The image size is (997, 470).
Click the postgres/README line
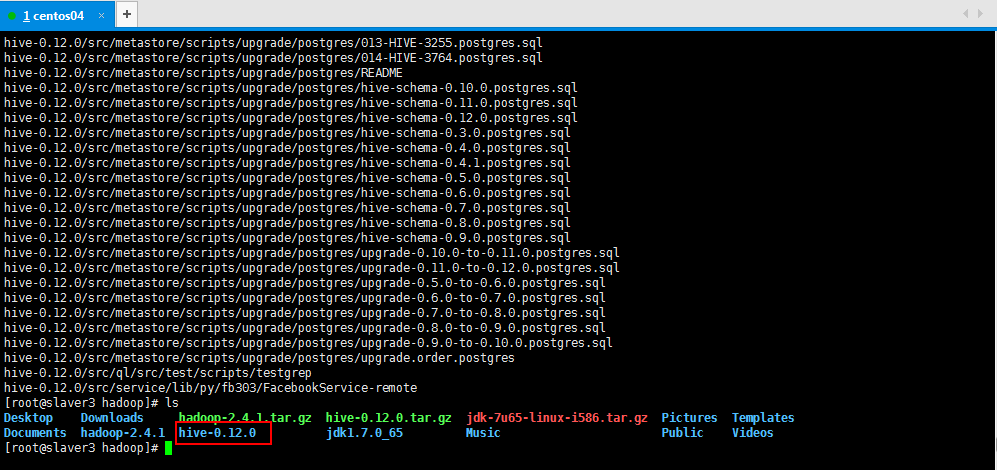click(203, 73)
